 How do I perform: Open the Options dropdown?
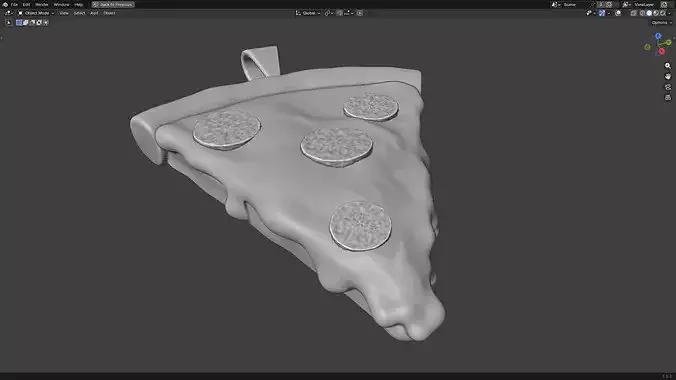coord(661,22)
